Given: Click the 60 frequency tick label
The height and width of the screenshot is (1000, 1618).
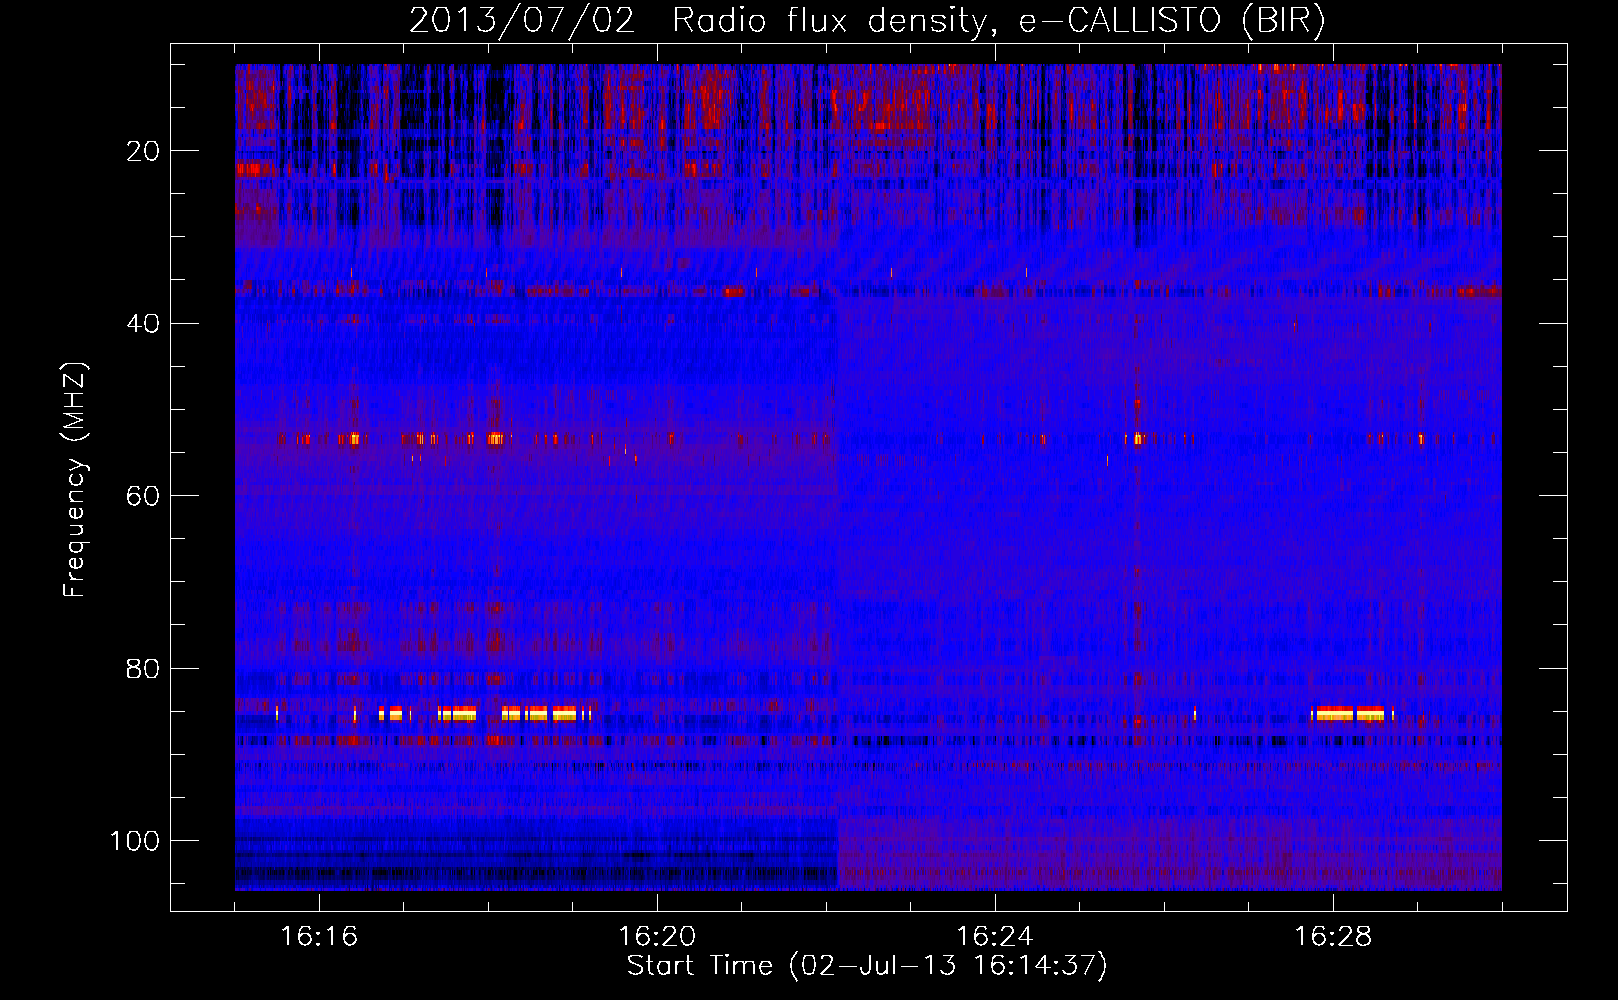Looking at the screenshot, I should click(x=142, y=496).
